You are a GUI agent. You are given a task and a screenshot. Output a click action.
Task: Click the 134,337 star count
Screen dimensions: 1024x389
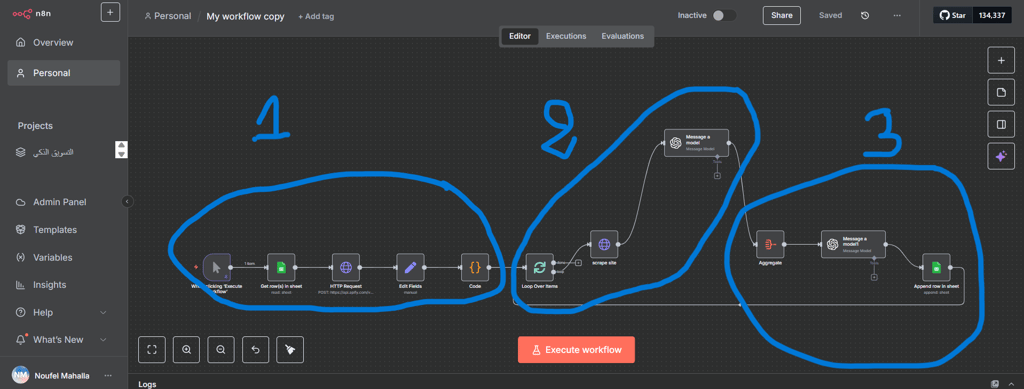(x=991, y=15)
